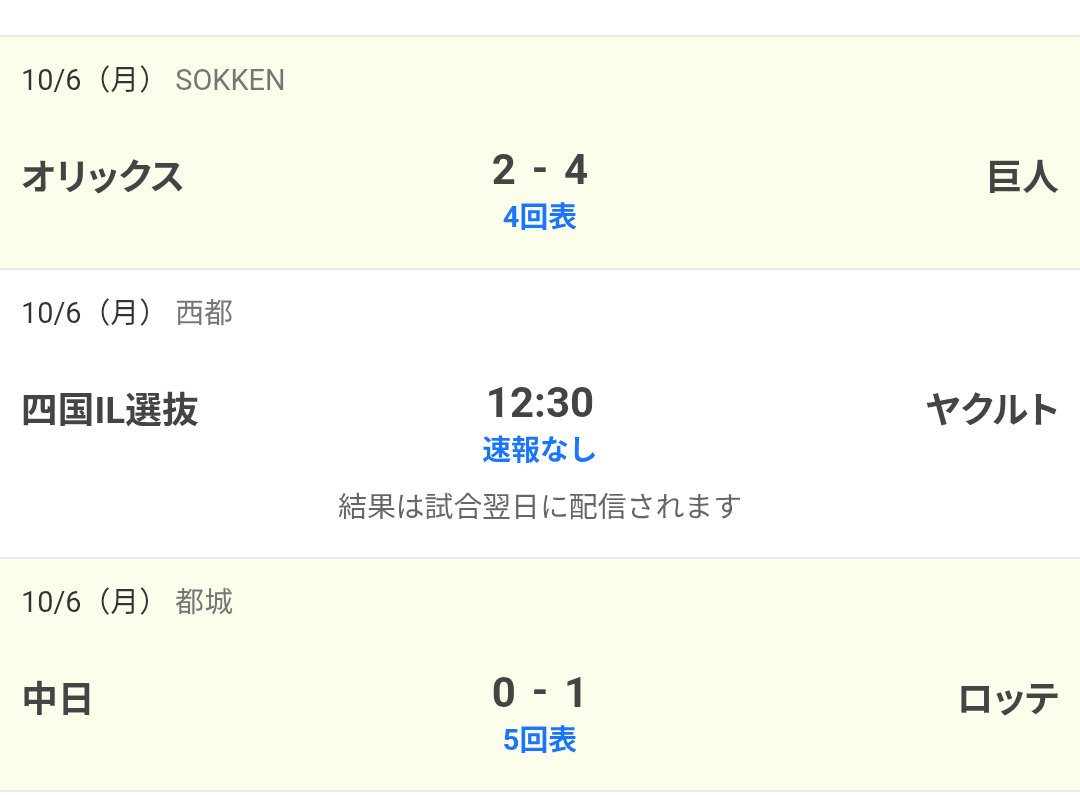The width and height of the screenshot is (1080, 795).
Task: Select the 中日 team name
Action: click(x=57, y=699)
